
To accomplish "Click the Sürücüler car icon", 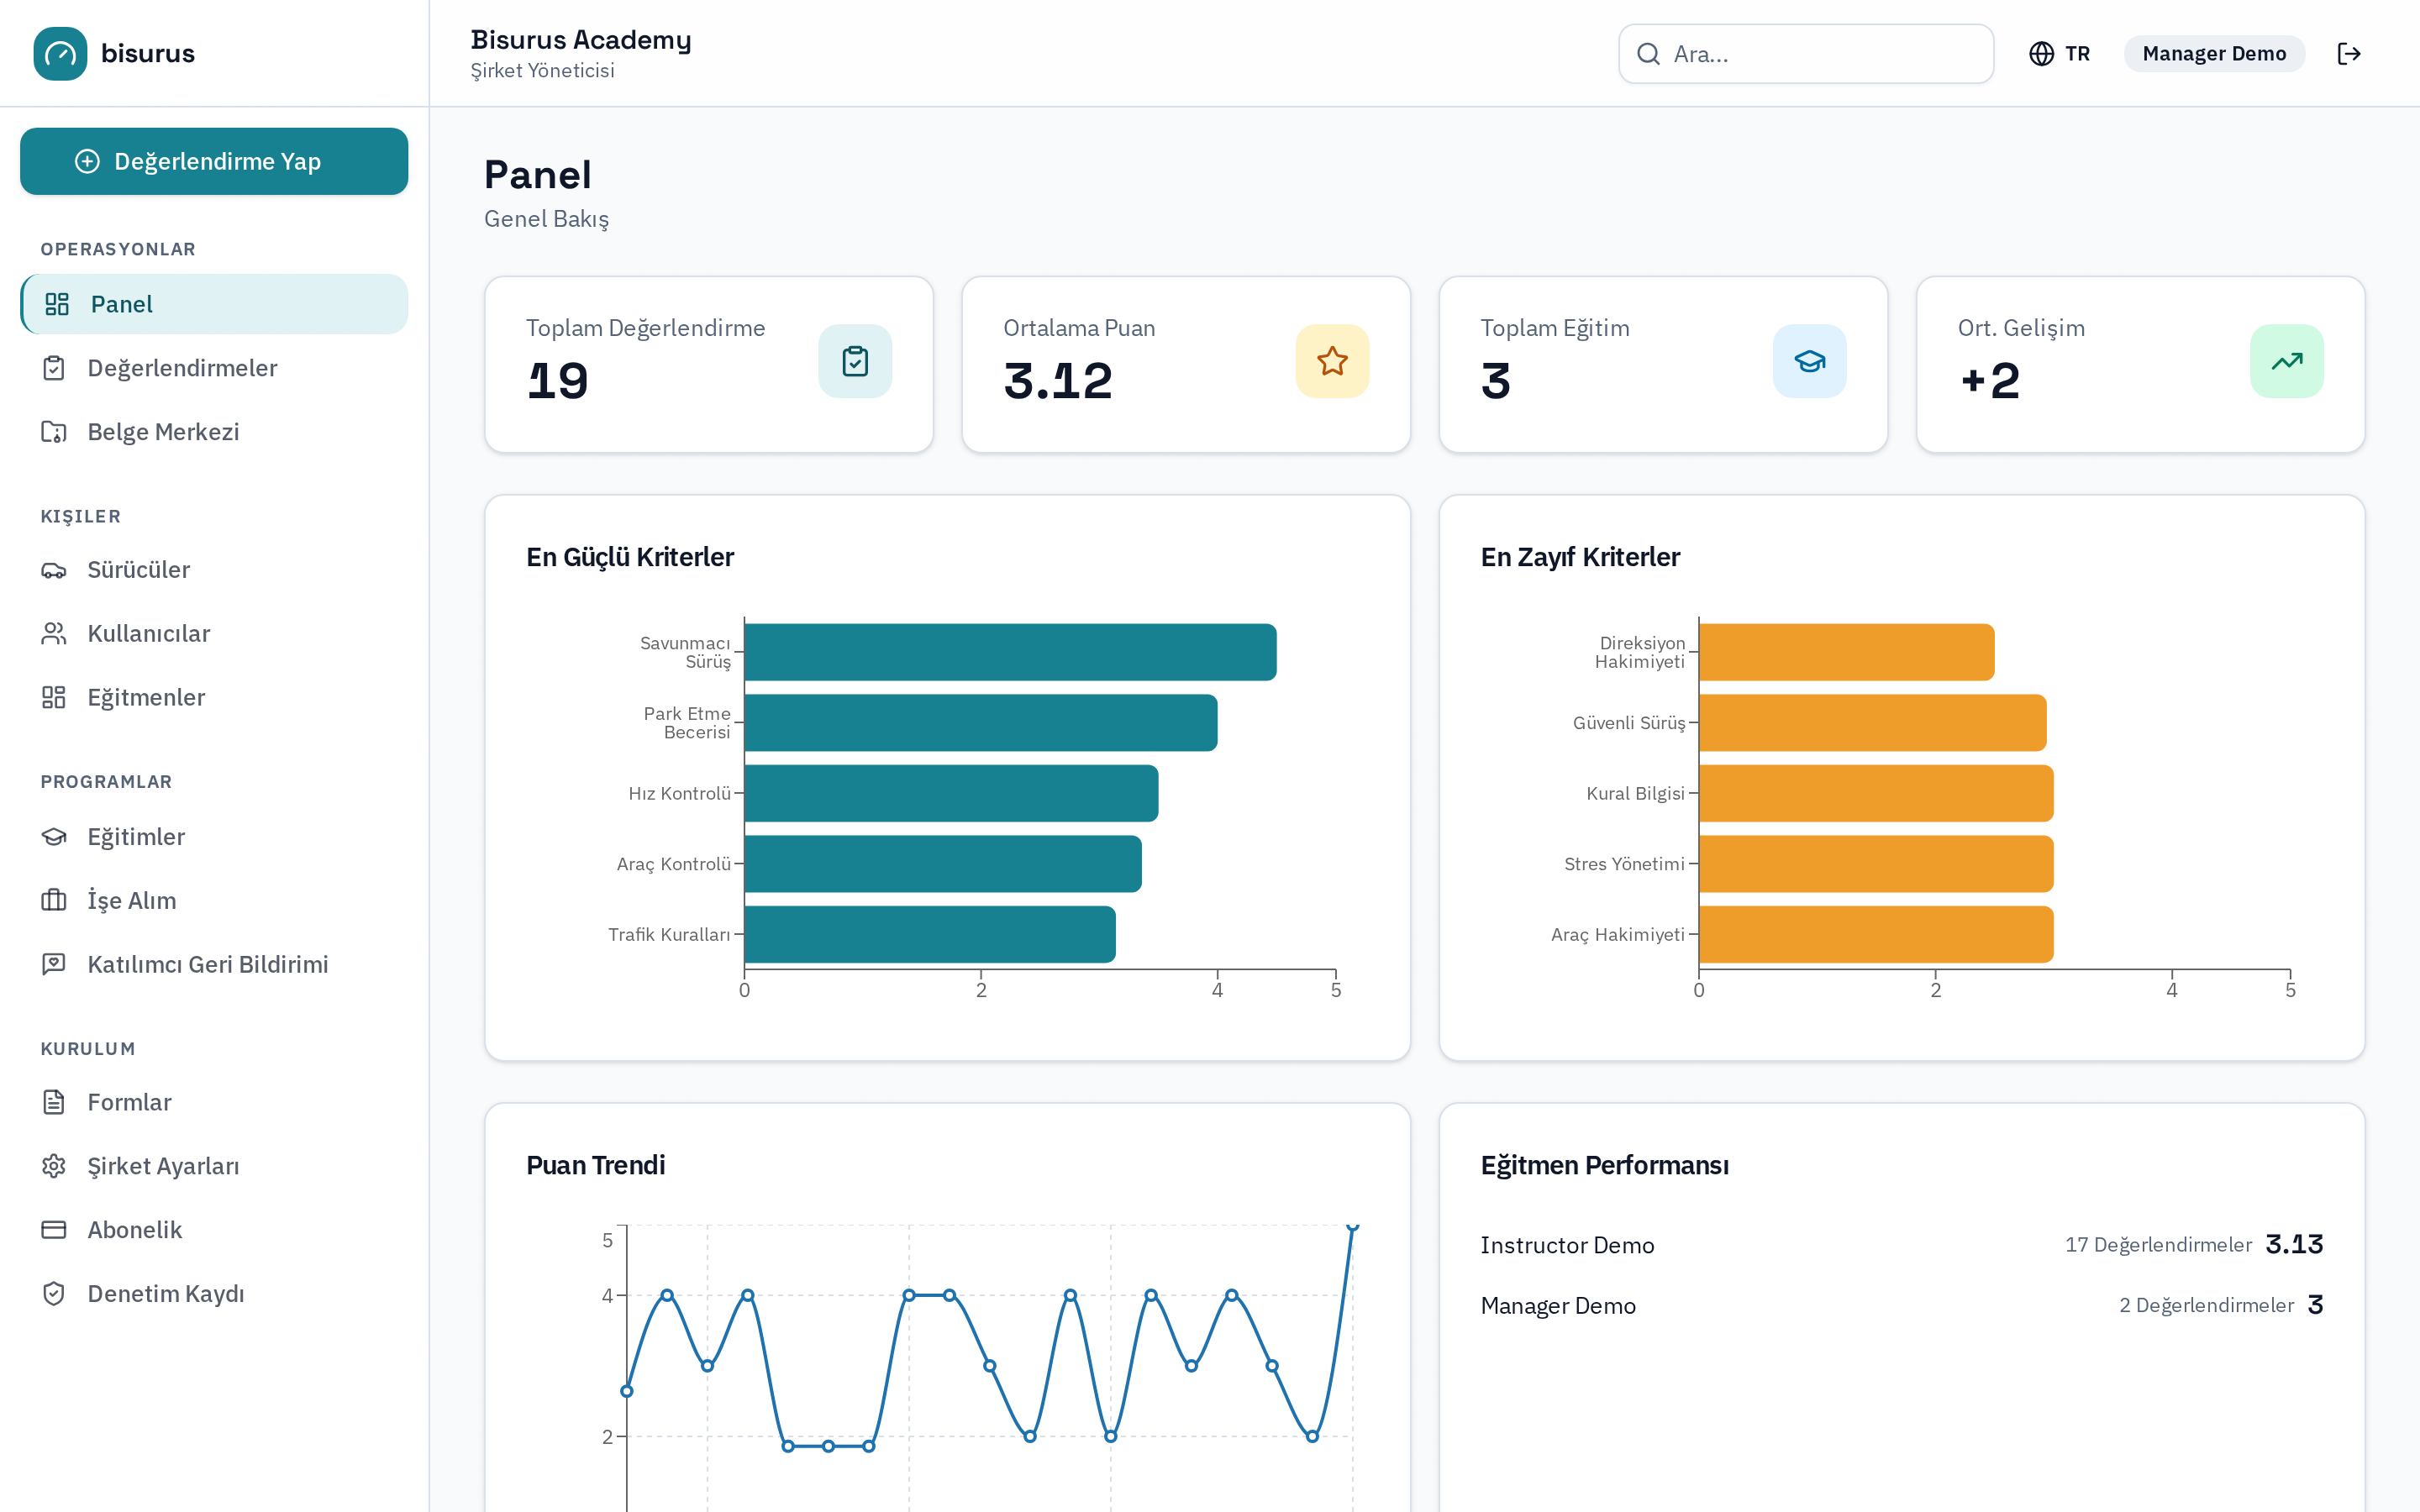I will tap(54, 570).
